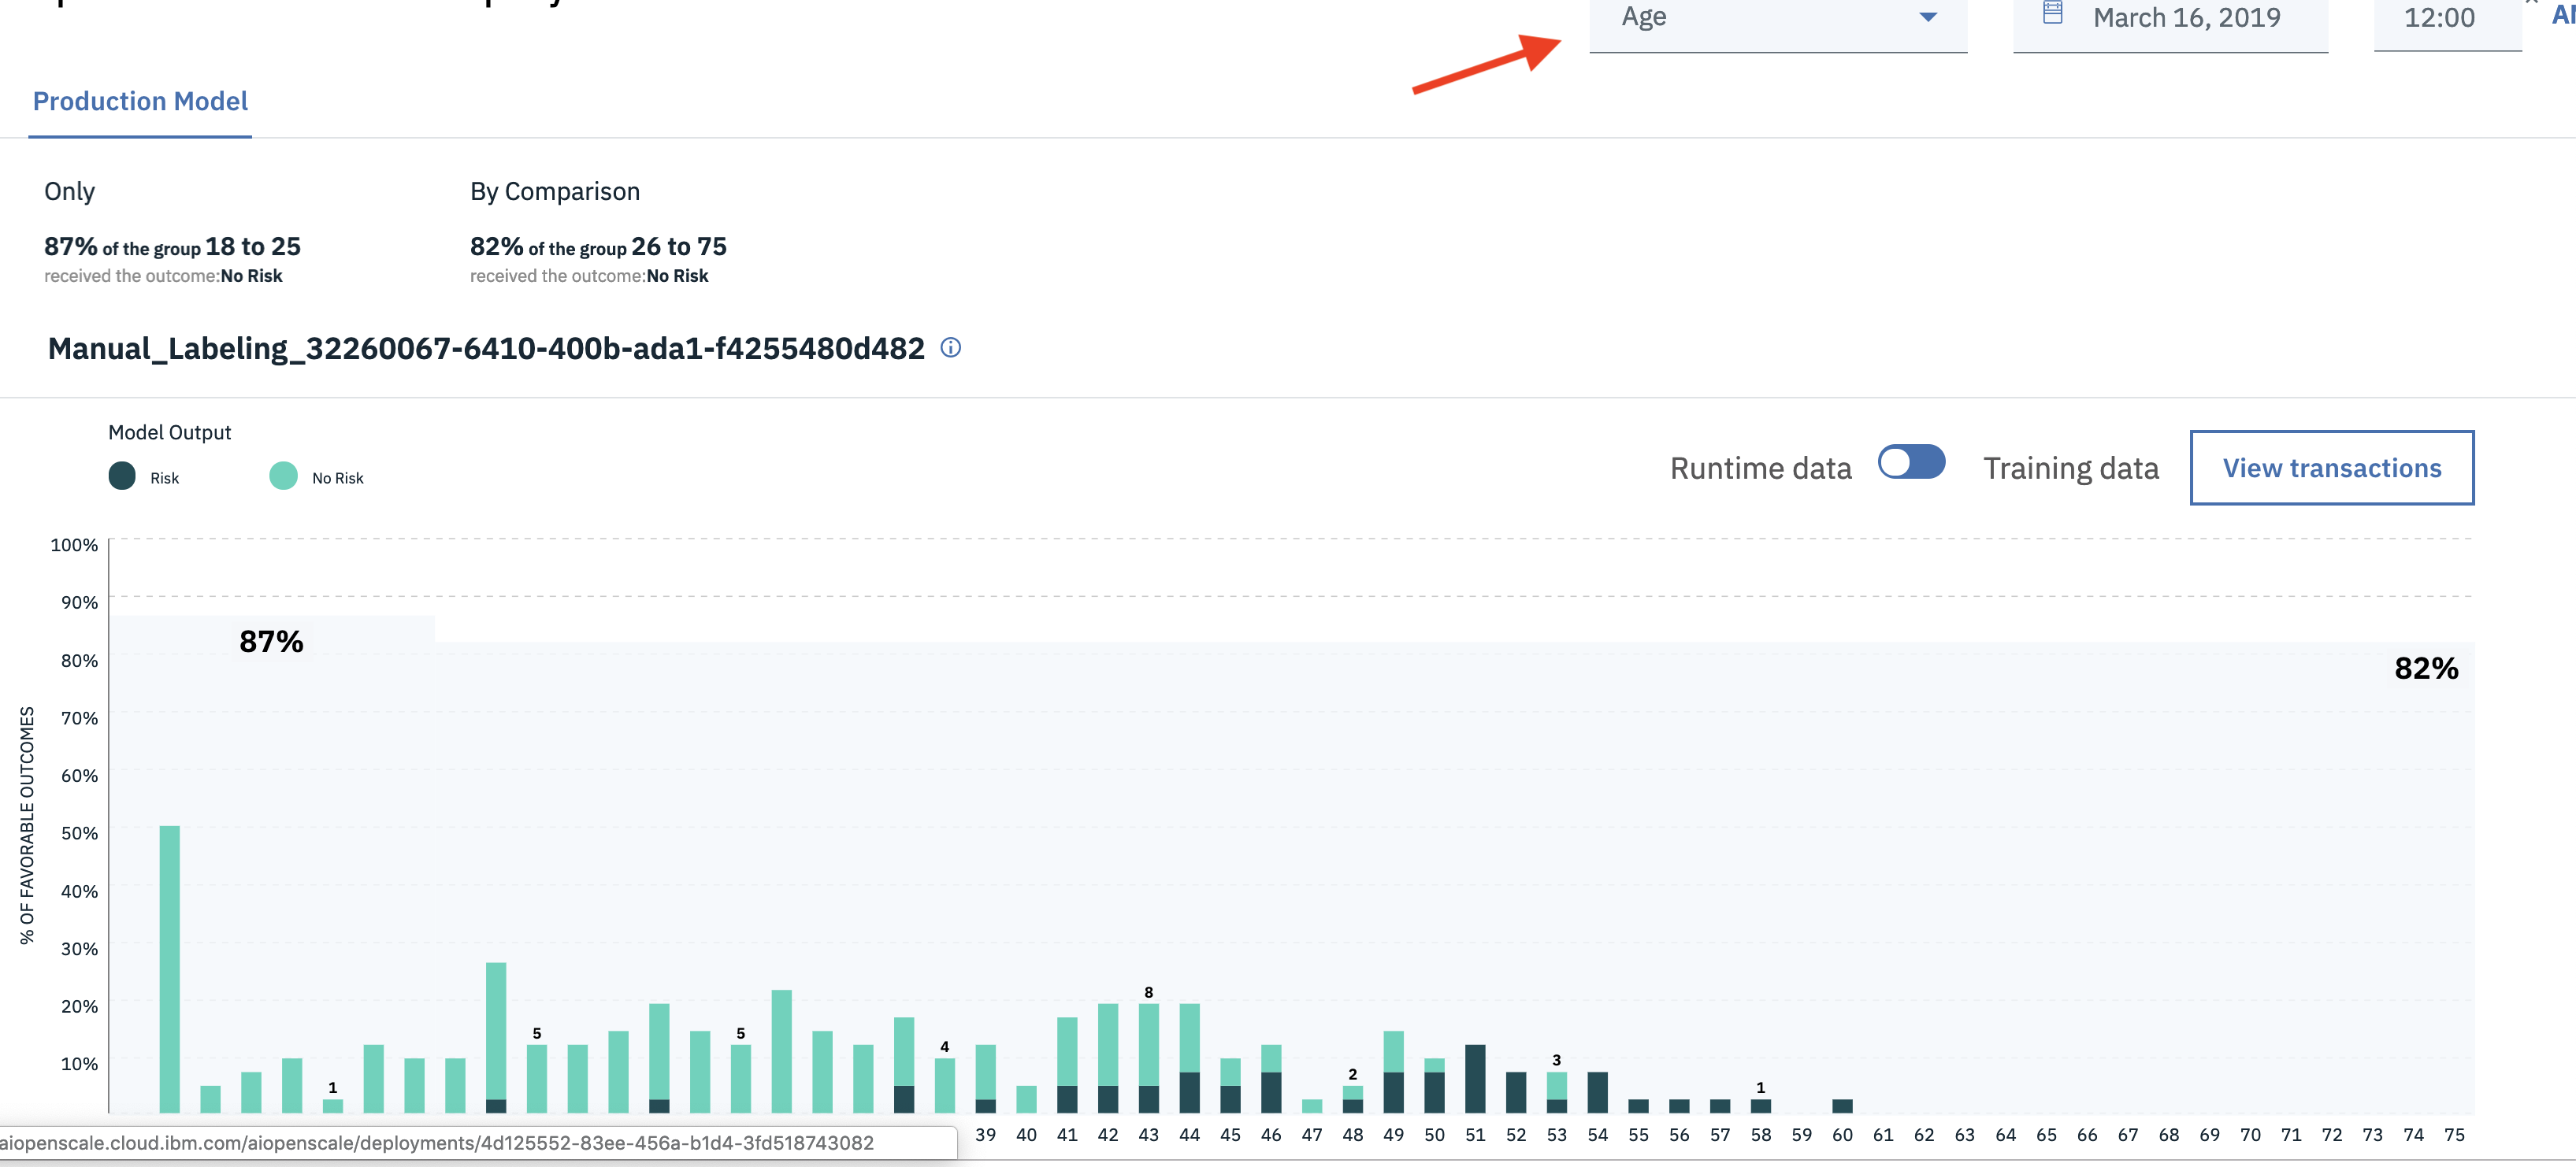The width and height of the screenshot is (2576, 1167).
Task: Click the Runtime data label
Action: pyautogui.click(x=1760, y=468)
